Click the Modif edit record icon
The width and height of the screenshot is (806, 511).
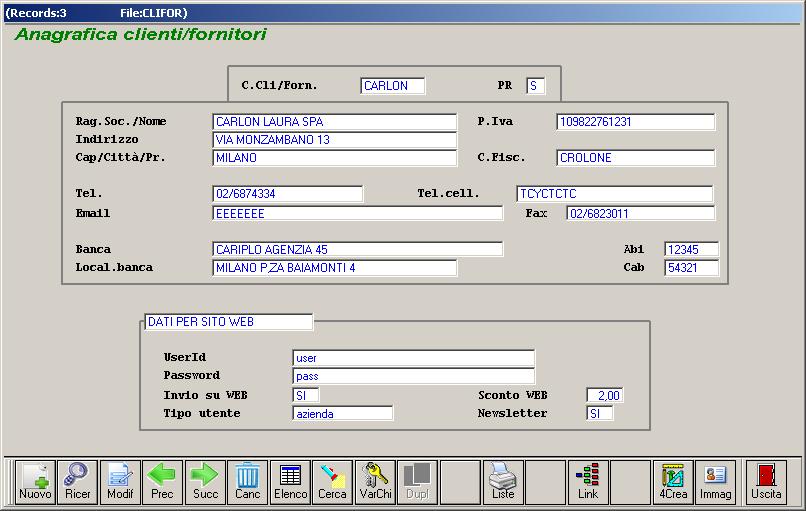click(x=120, y=482)
